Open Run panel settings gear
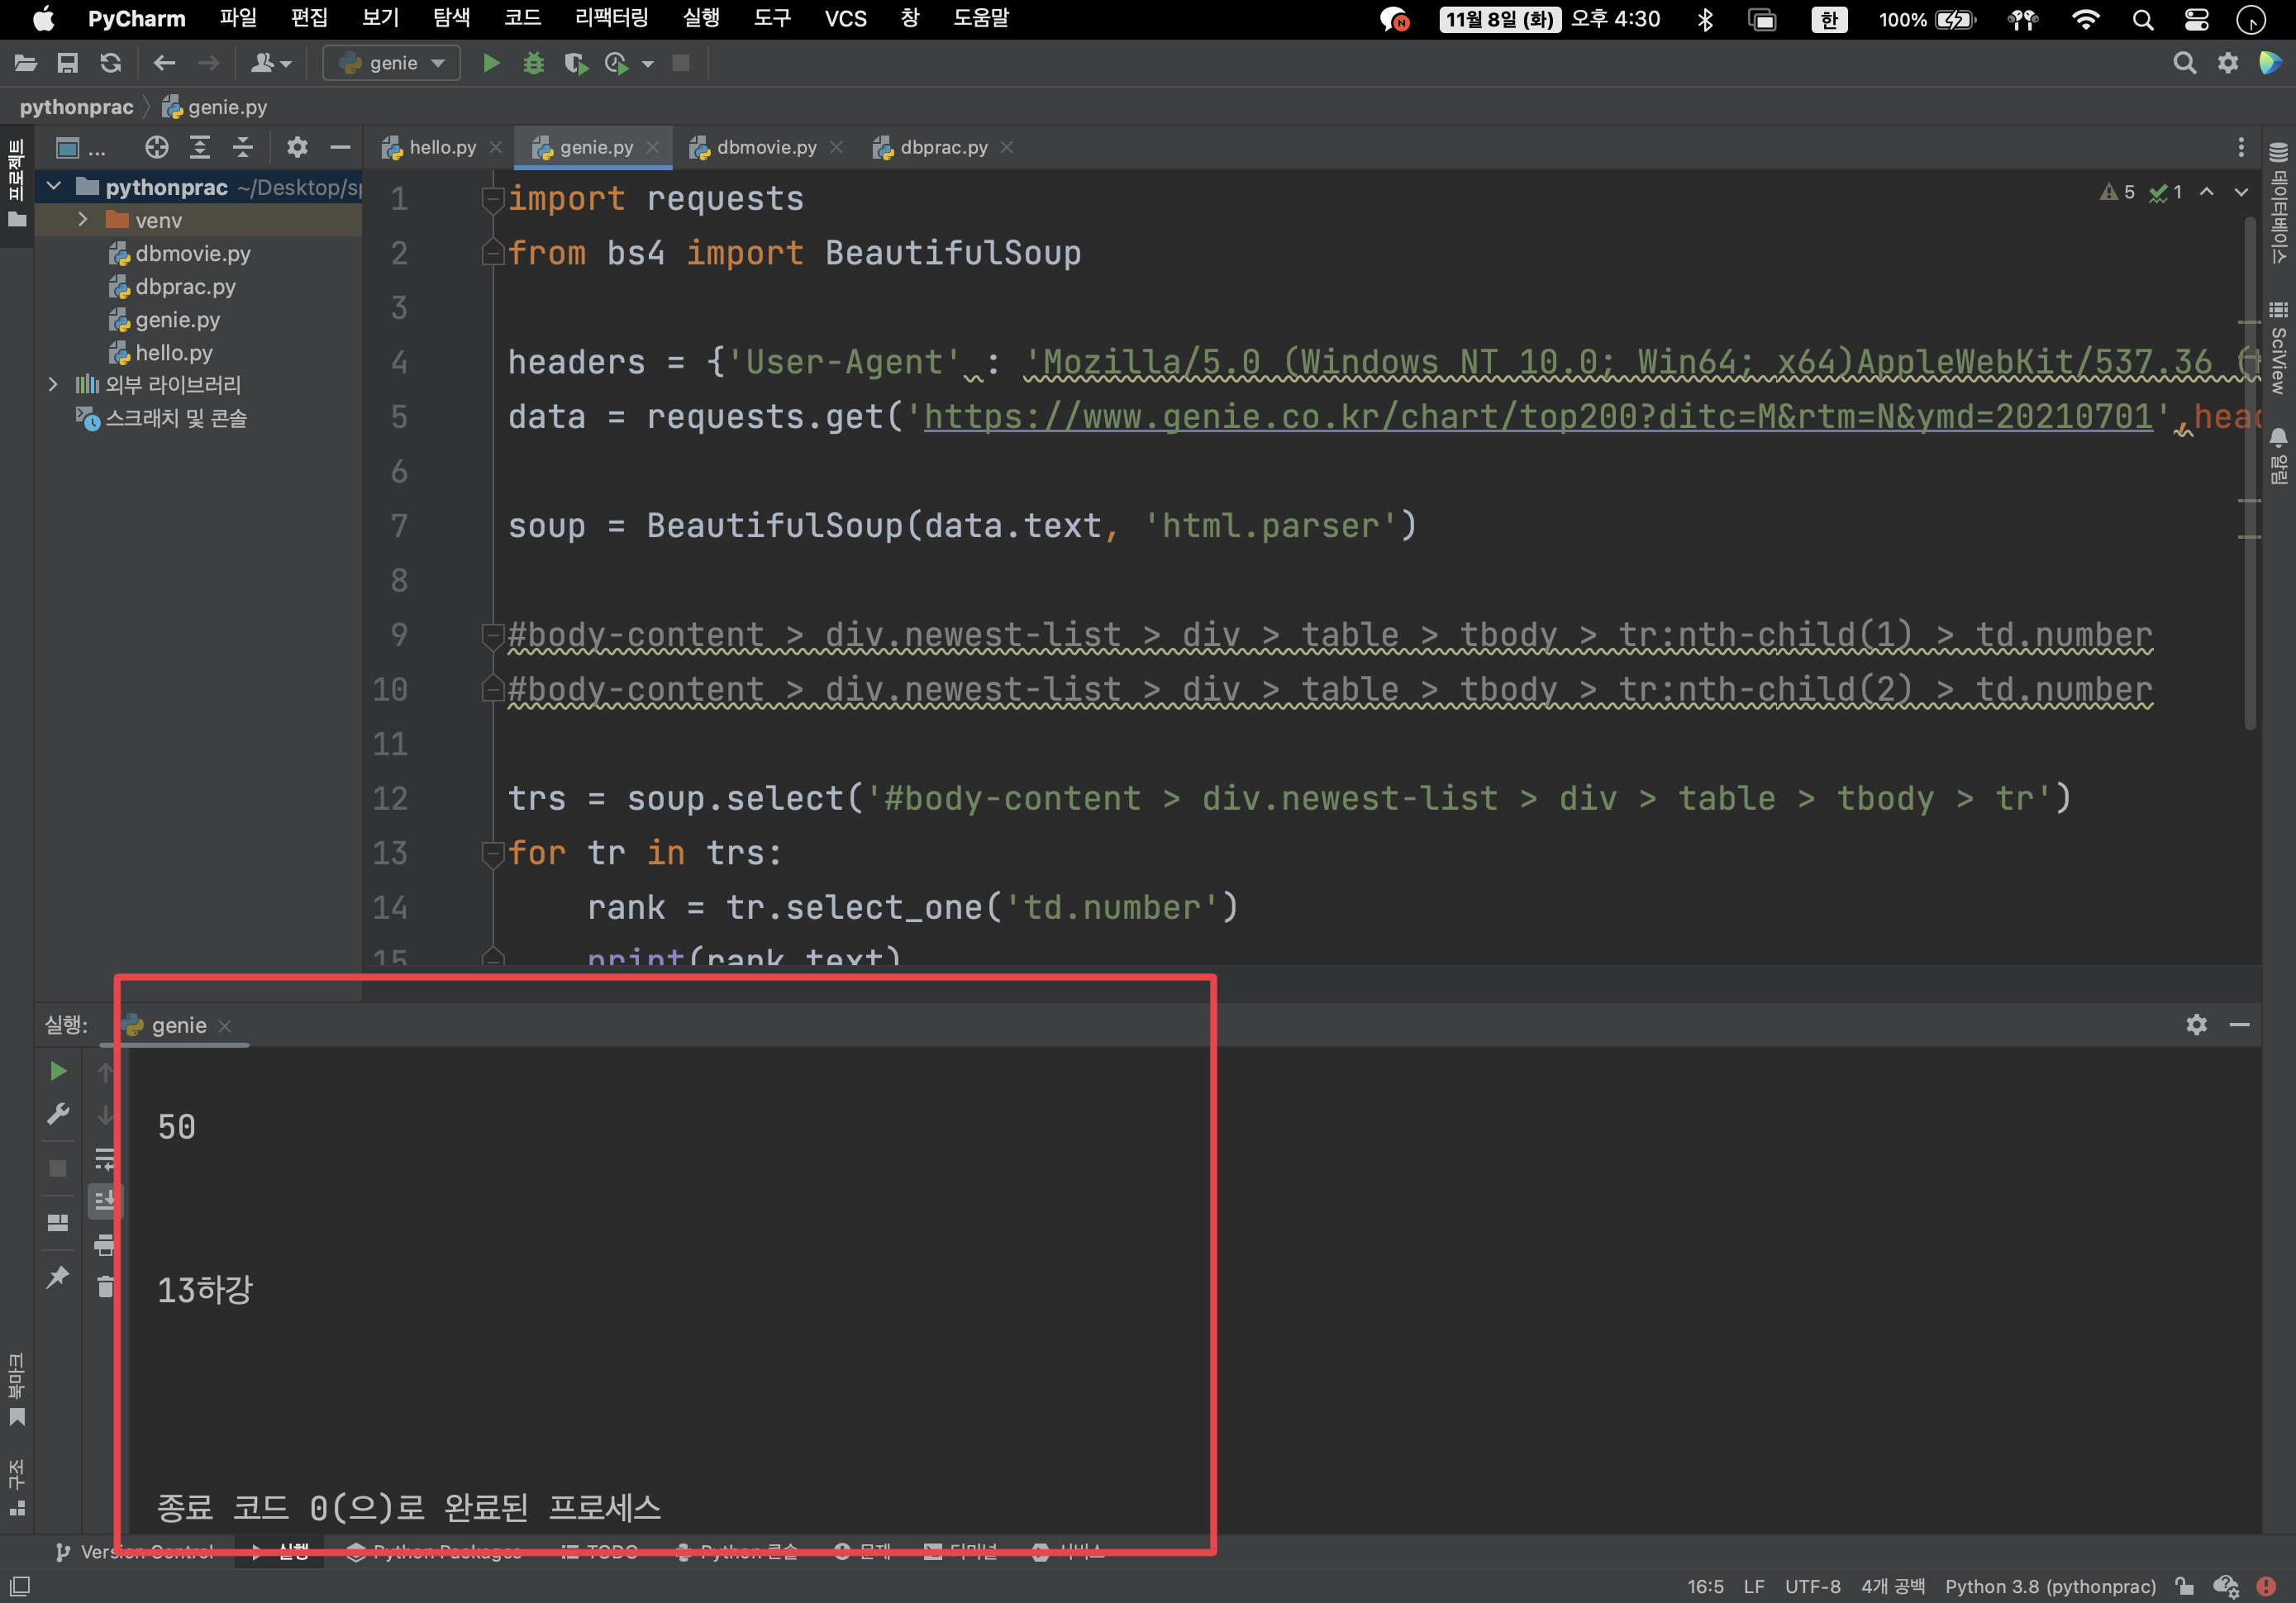2296x1603 pixels. point(2195,1025)
